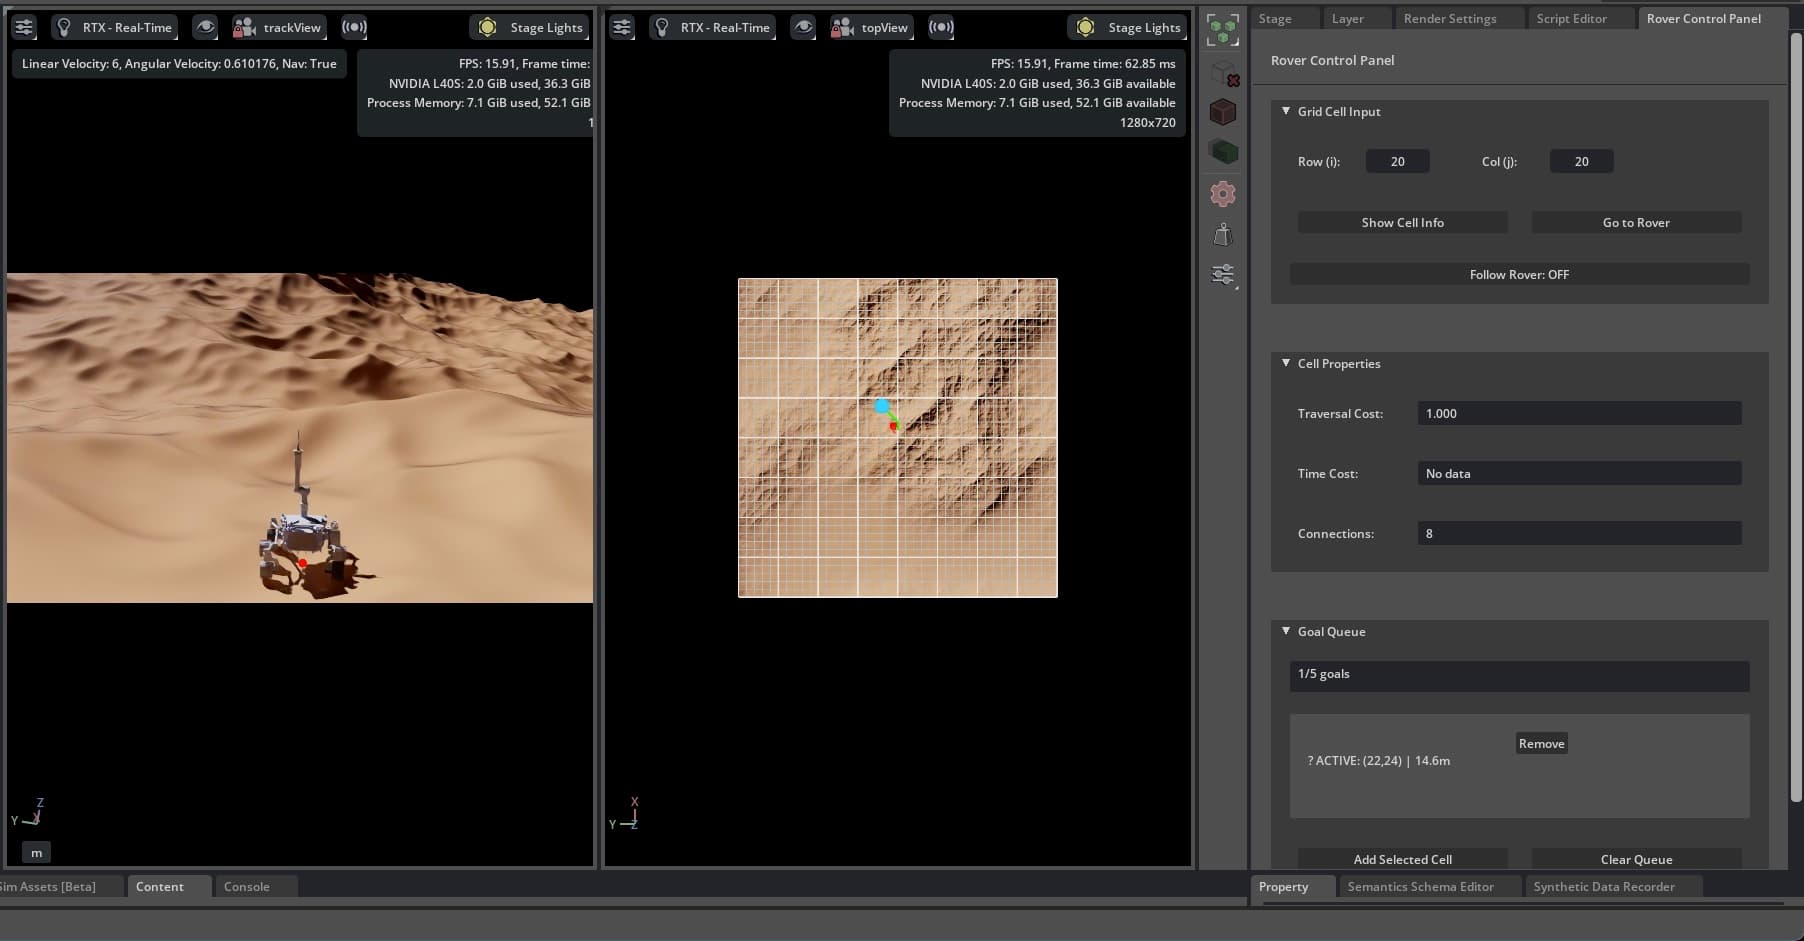The image size is (1804, 941).
Task: Collapse the Cell Properties section
Action: pos(1286,364)
